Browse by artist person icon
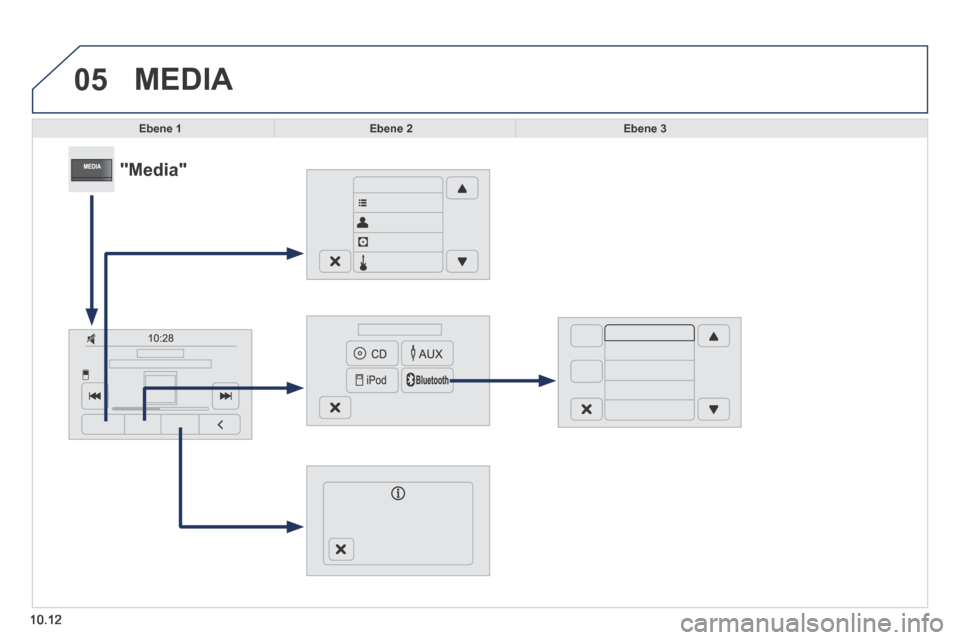This screenshot has width=960, height=640. 398,222
